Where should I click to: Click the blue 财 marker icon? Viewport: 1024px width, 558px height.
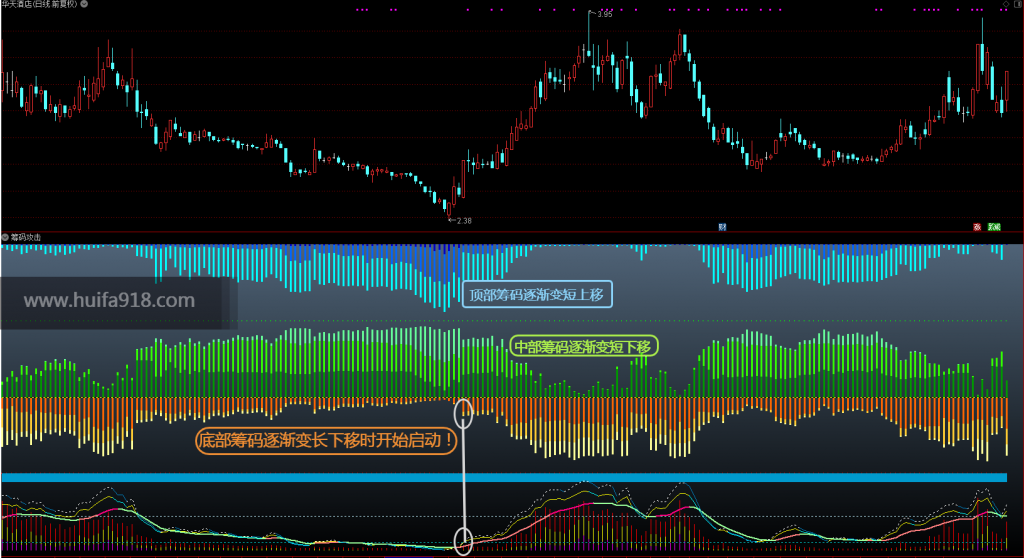click(x=722, y=227)
